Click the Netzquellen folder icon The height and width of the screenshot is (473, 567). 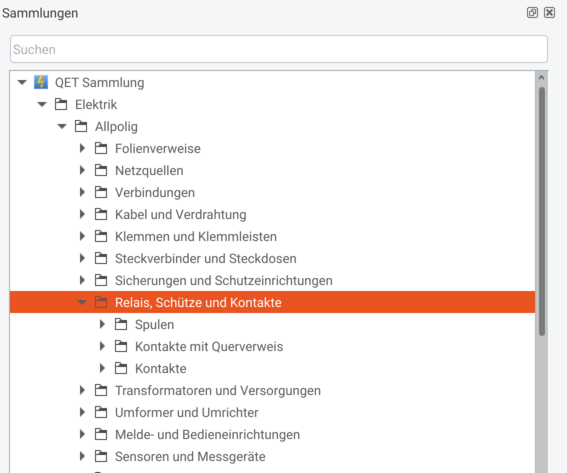(x=101, y=170)
